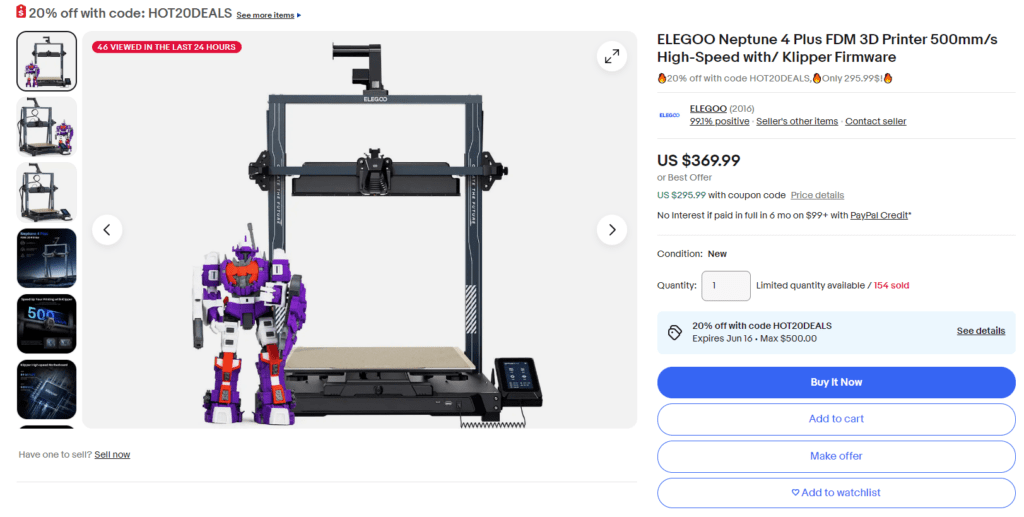Go to the previous product image arrow
Image resolution: width=1024 pixels, height=517 pixels.
[107, 230]
